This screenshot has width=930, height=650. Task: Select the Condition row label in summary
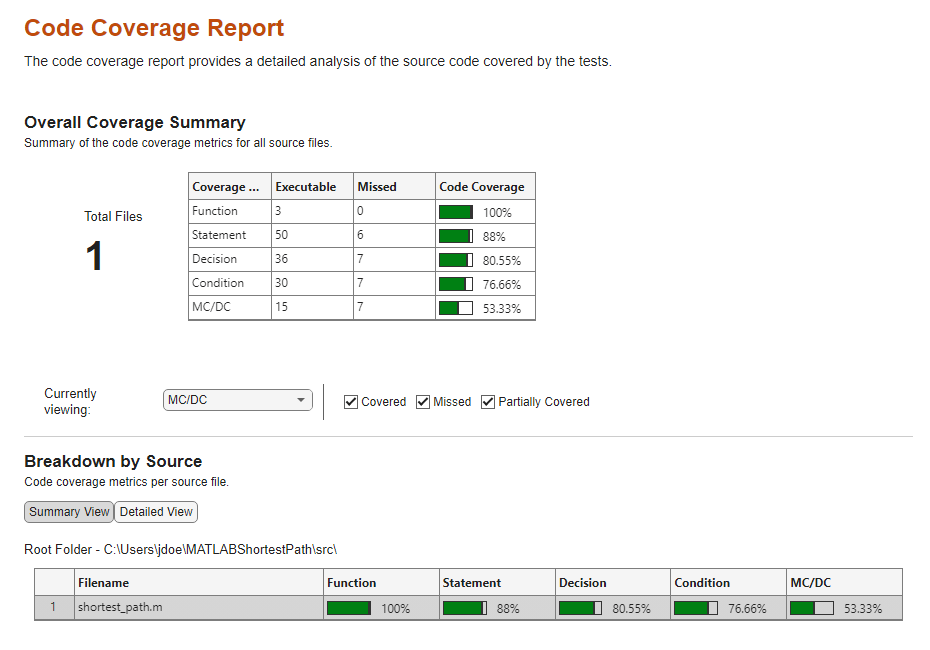coord(218,283)
